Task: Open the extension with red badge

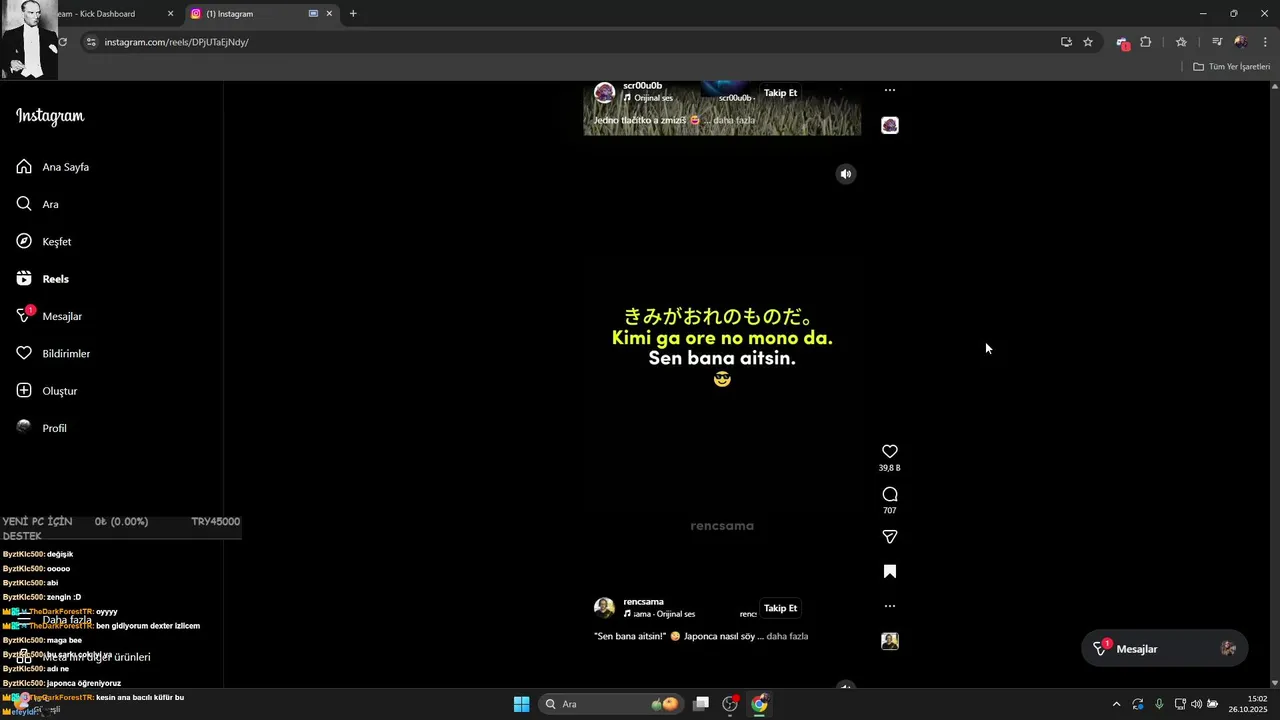Action: point(1123,43)
